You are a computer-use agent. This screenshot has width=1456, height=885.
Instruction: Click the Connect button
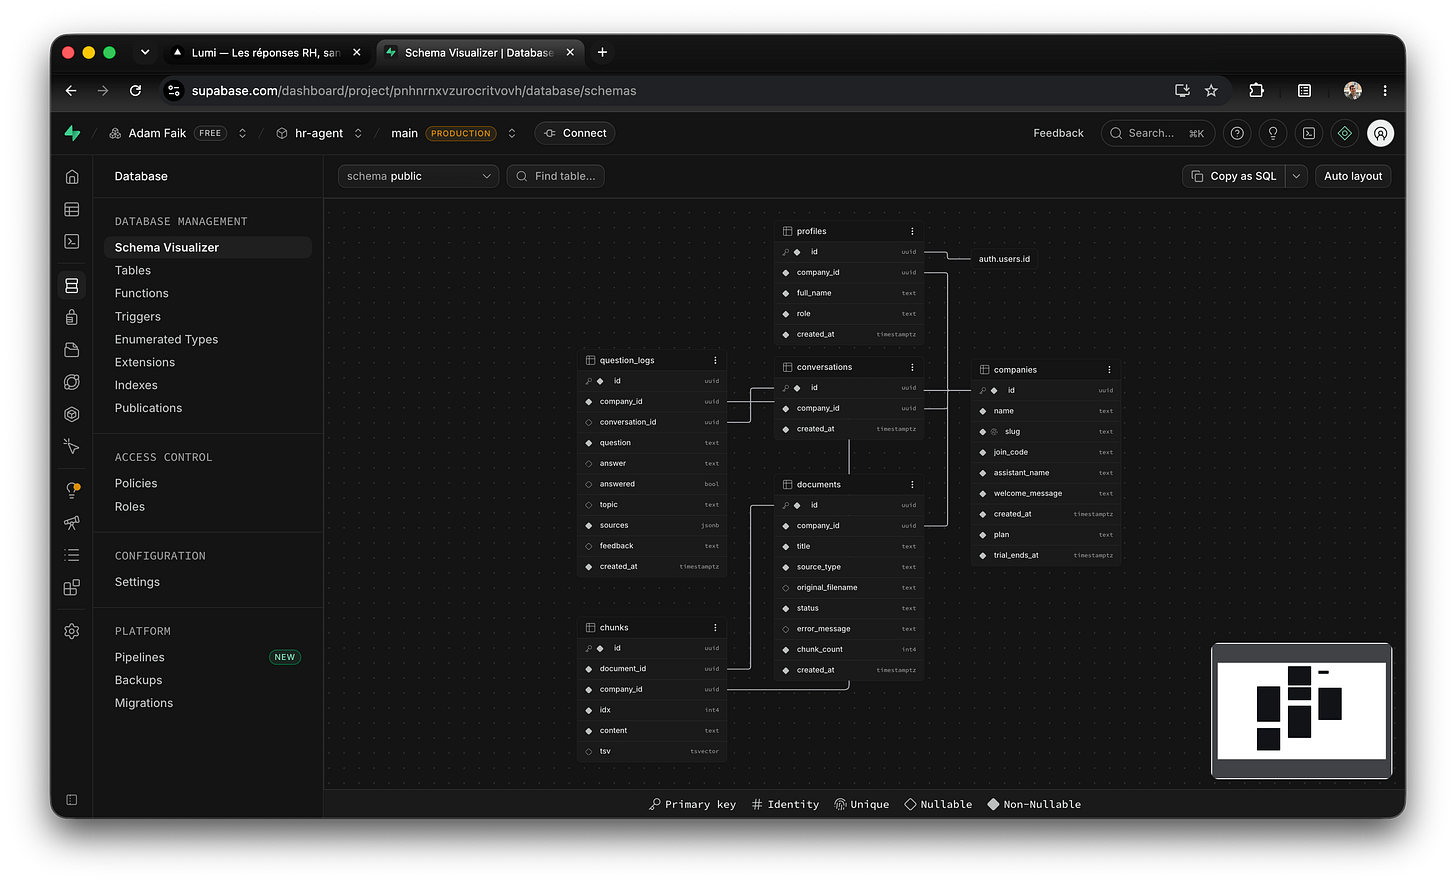[575, 133]
